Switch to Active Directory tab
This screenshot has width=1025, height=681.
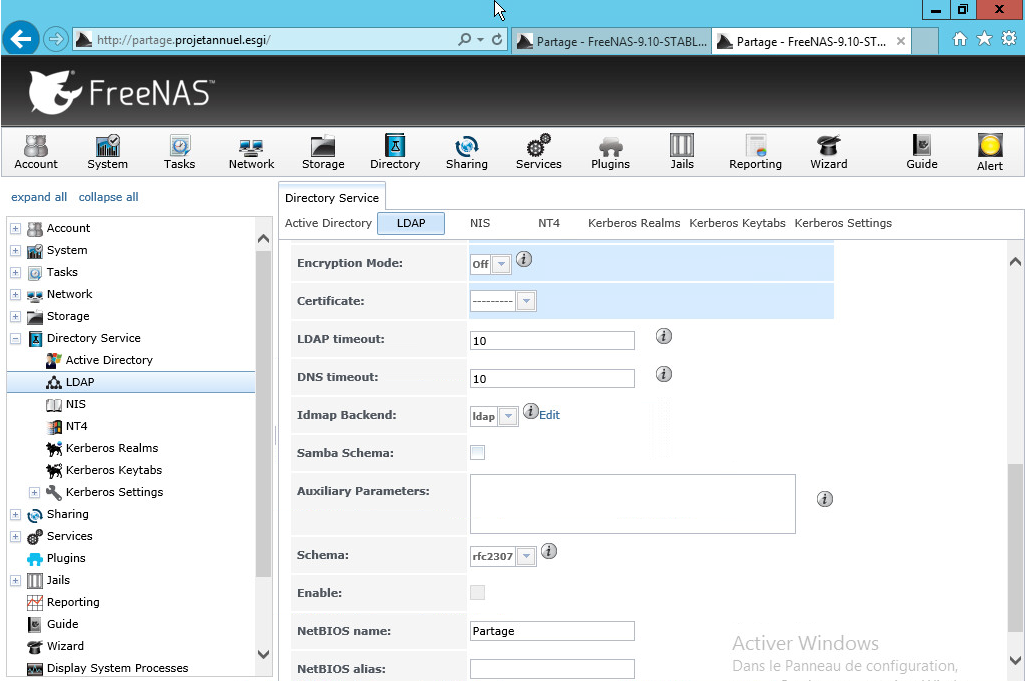click(328, 223)
